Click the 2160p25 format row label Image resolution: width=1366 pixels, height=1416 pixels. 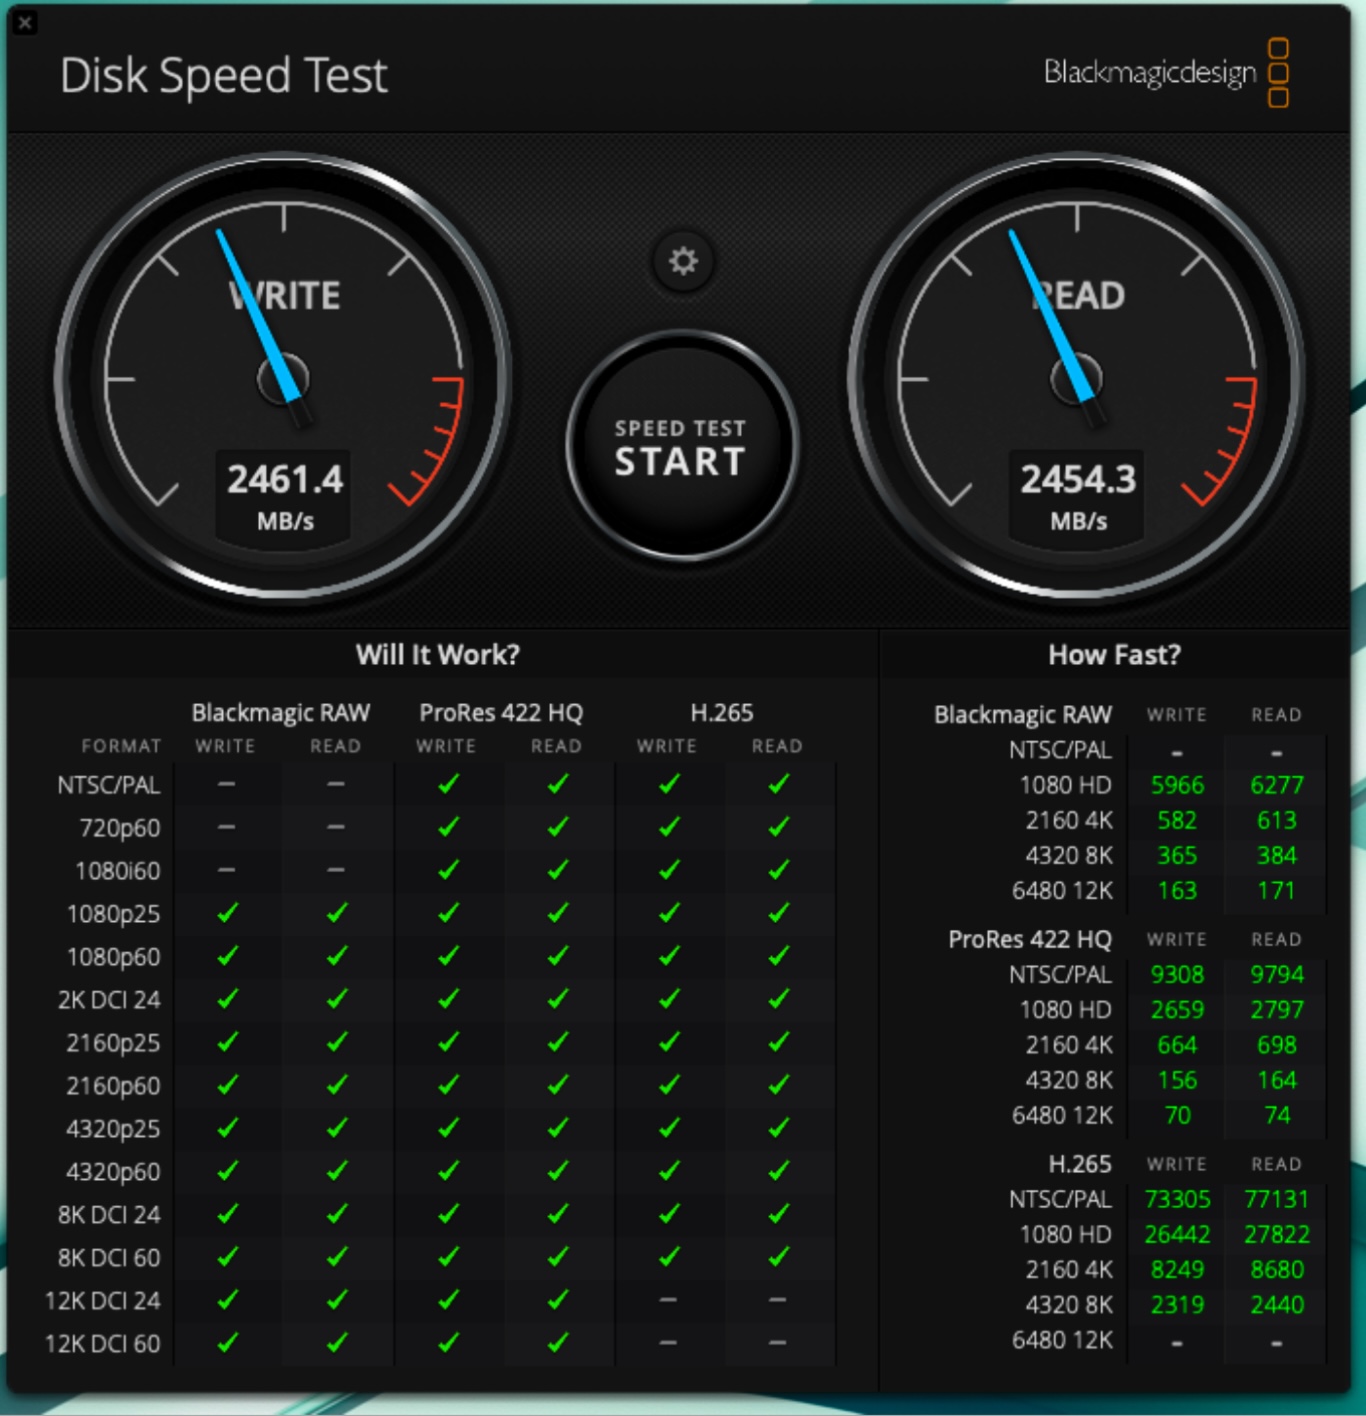(x=113, y=1043)
